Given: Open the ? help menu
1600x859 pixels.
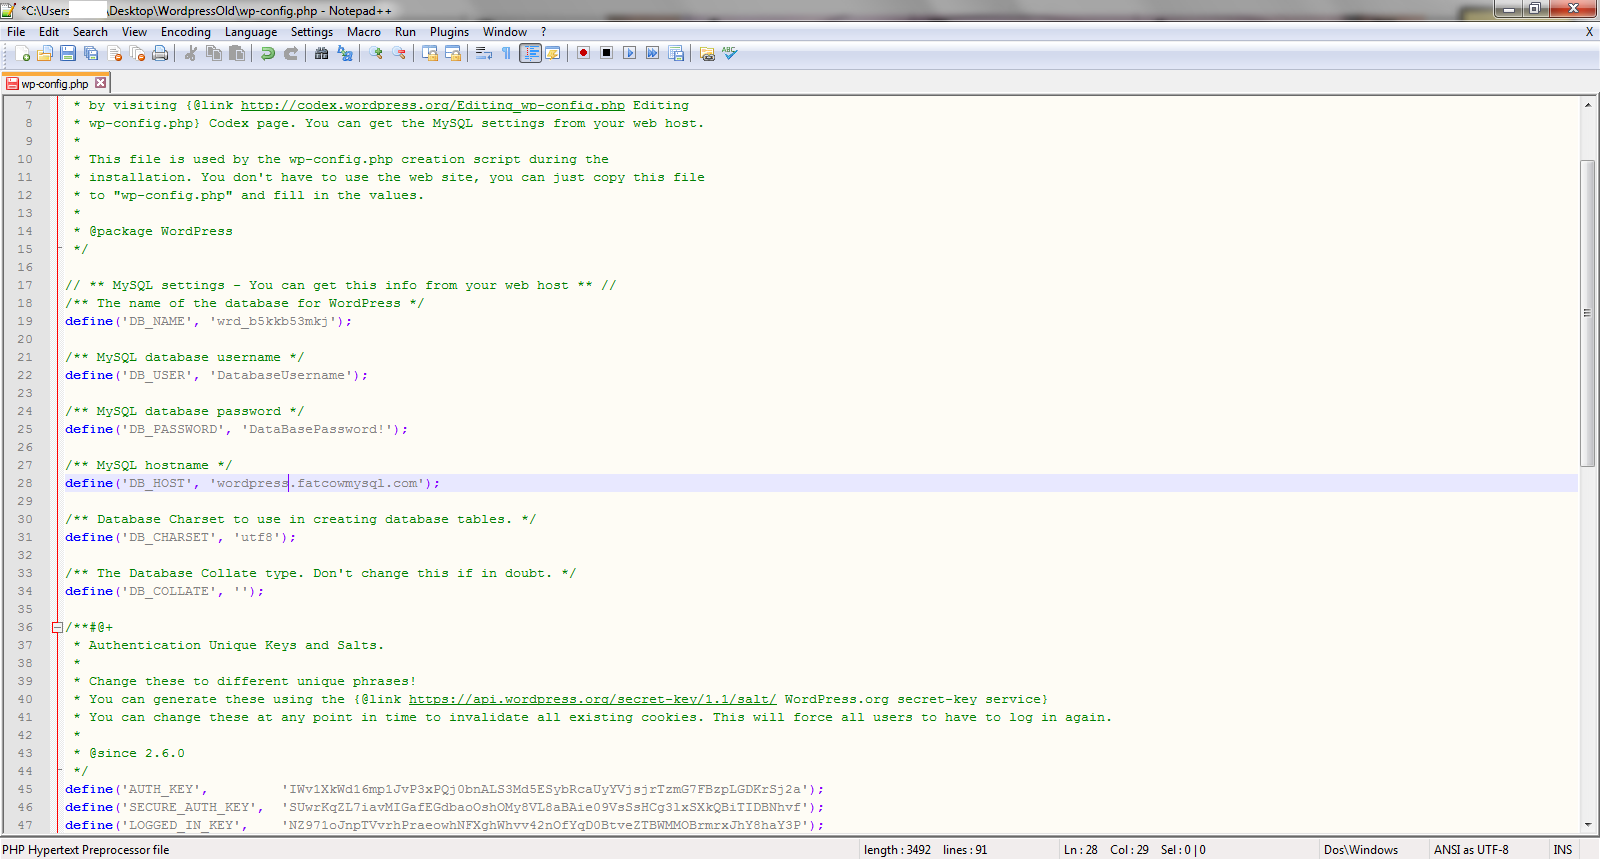Looking at the screenshot, I should [x=544, y=32].
